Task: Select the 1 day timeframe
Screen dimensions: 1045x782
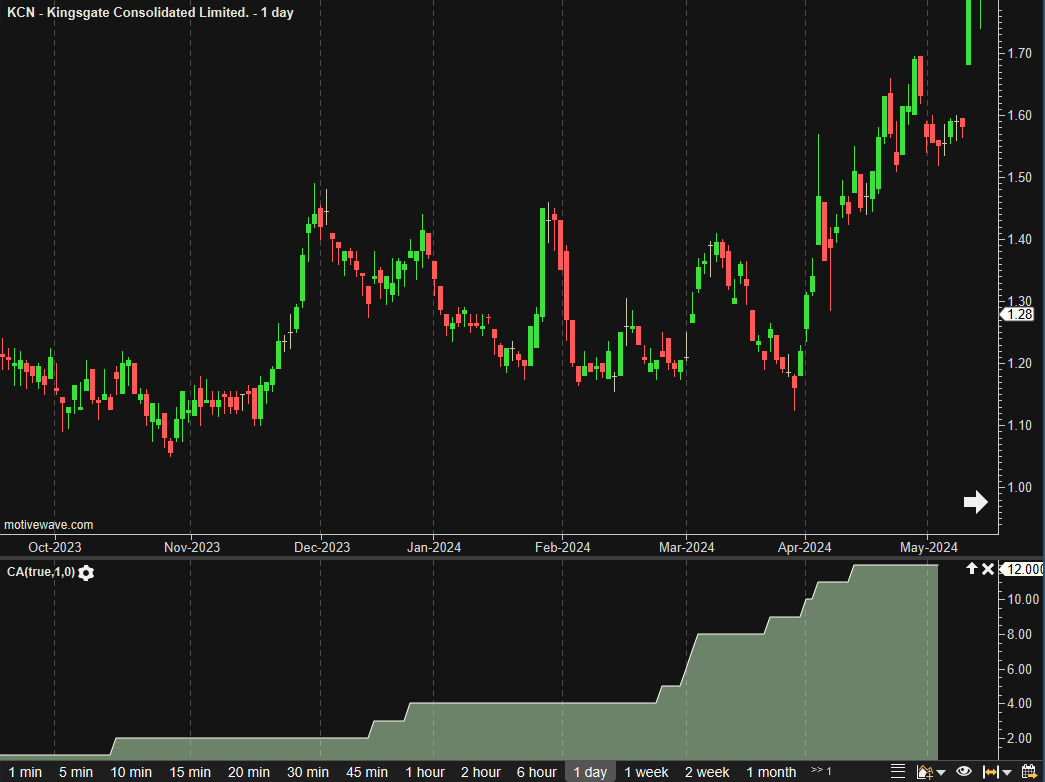Action: (x=589, y=772)
